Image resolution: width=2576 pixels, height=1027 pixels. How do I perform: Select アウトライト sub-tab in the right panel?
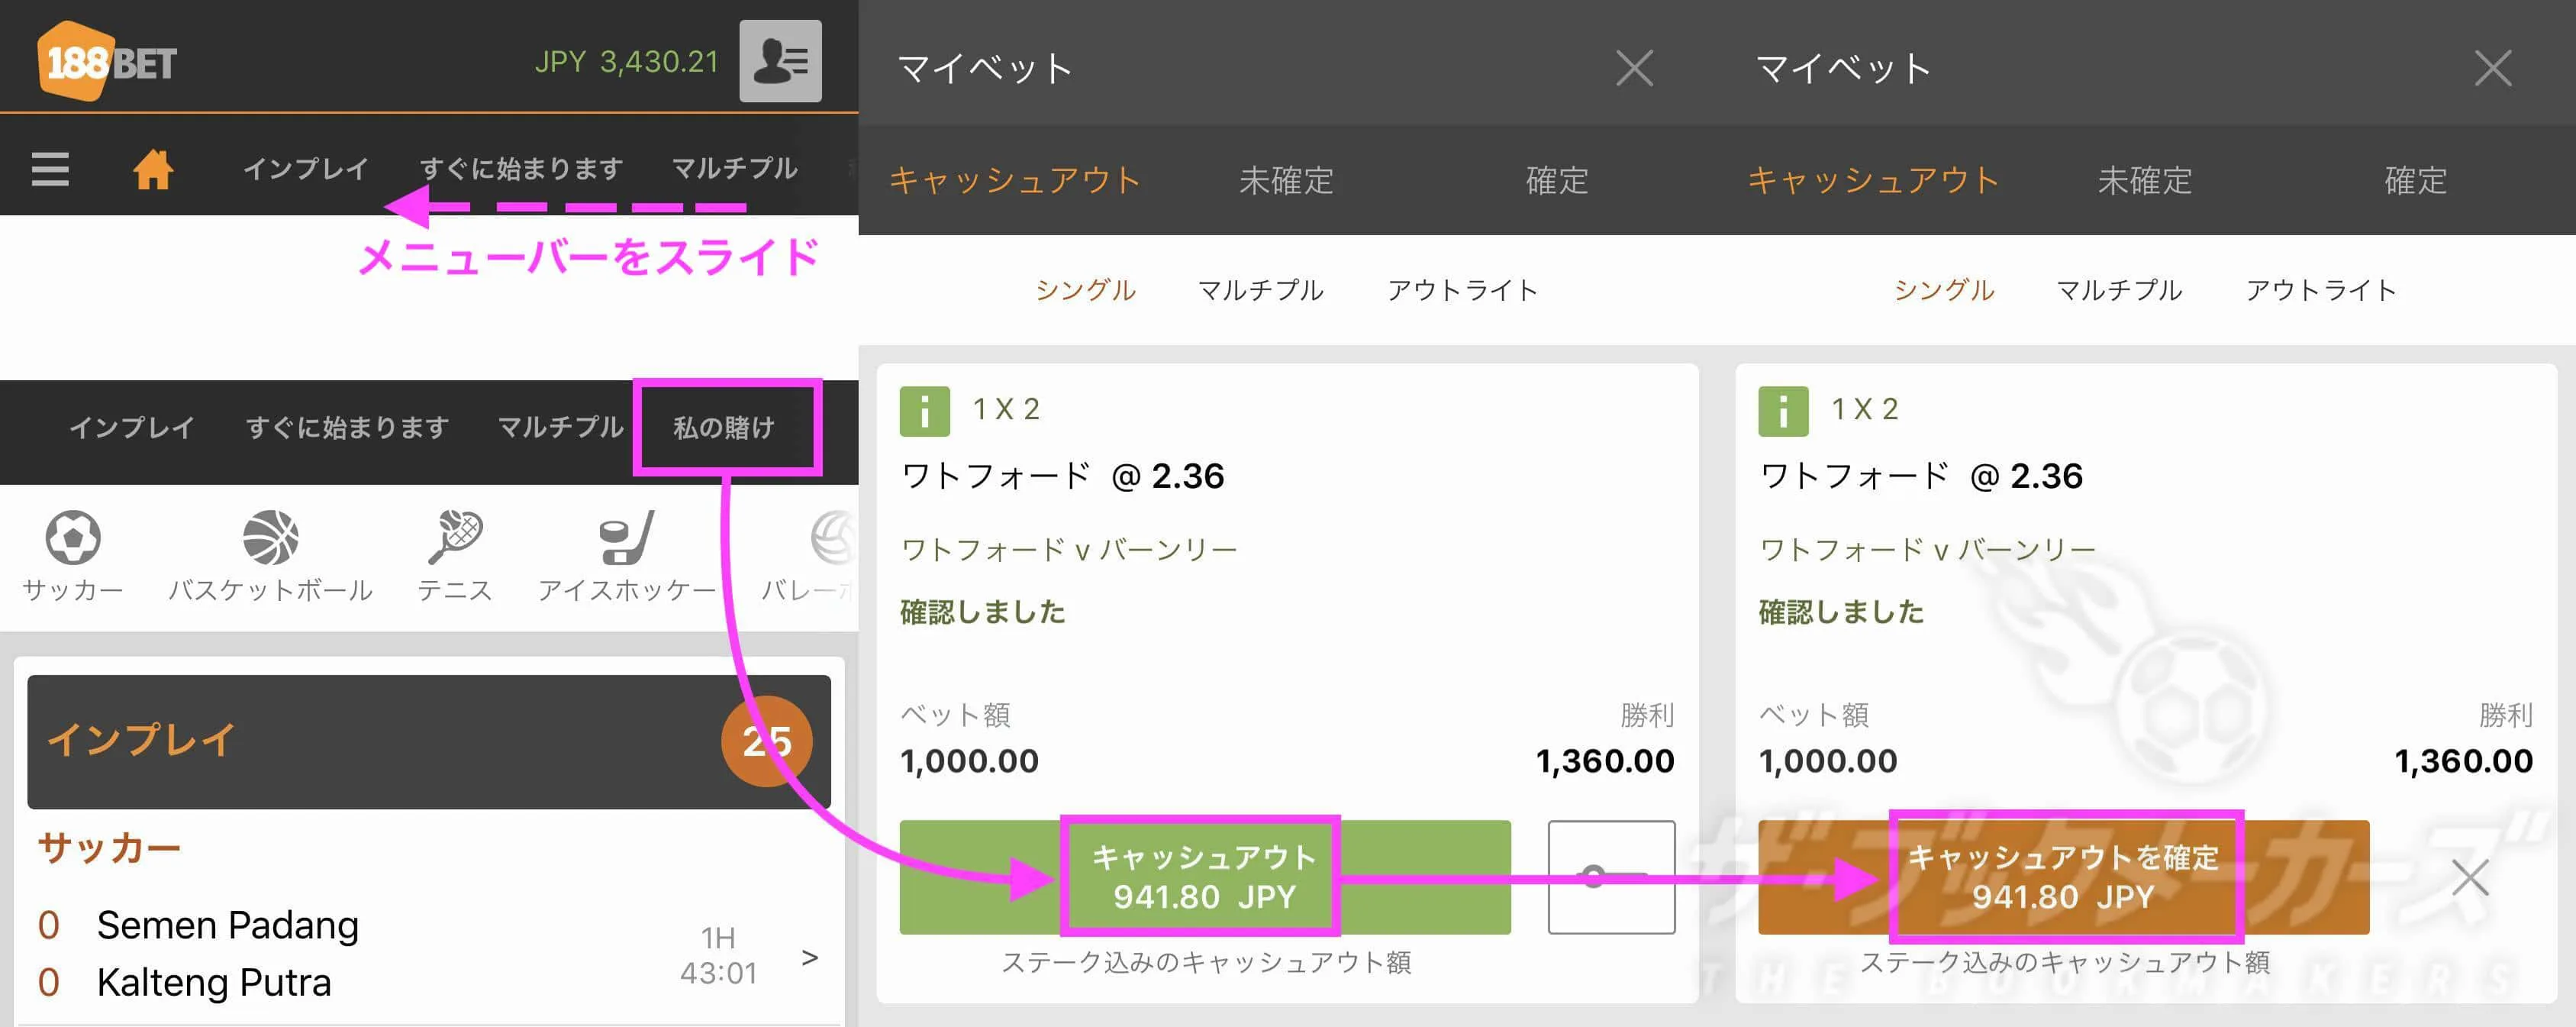pyautogui.click(x=2322, y=290)
